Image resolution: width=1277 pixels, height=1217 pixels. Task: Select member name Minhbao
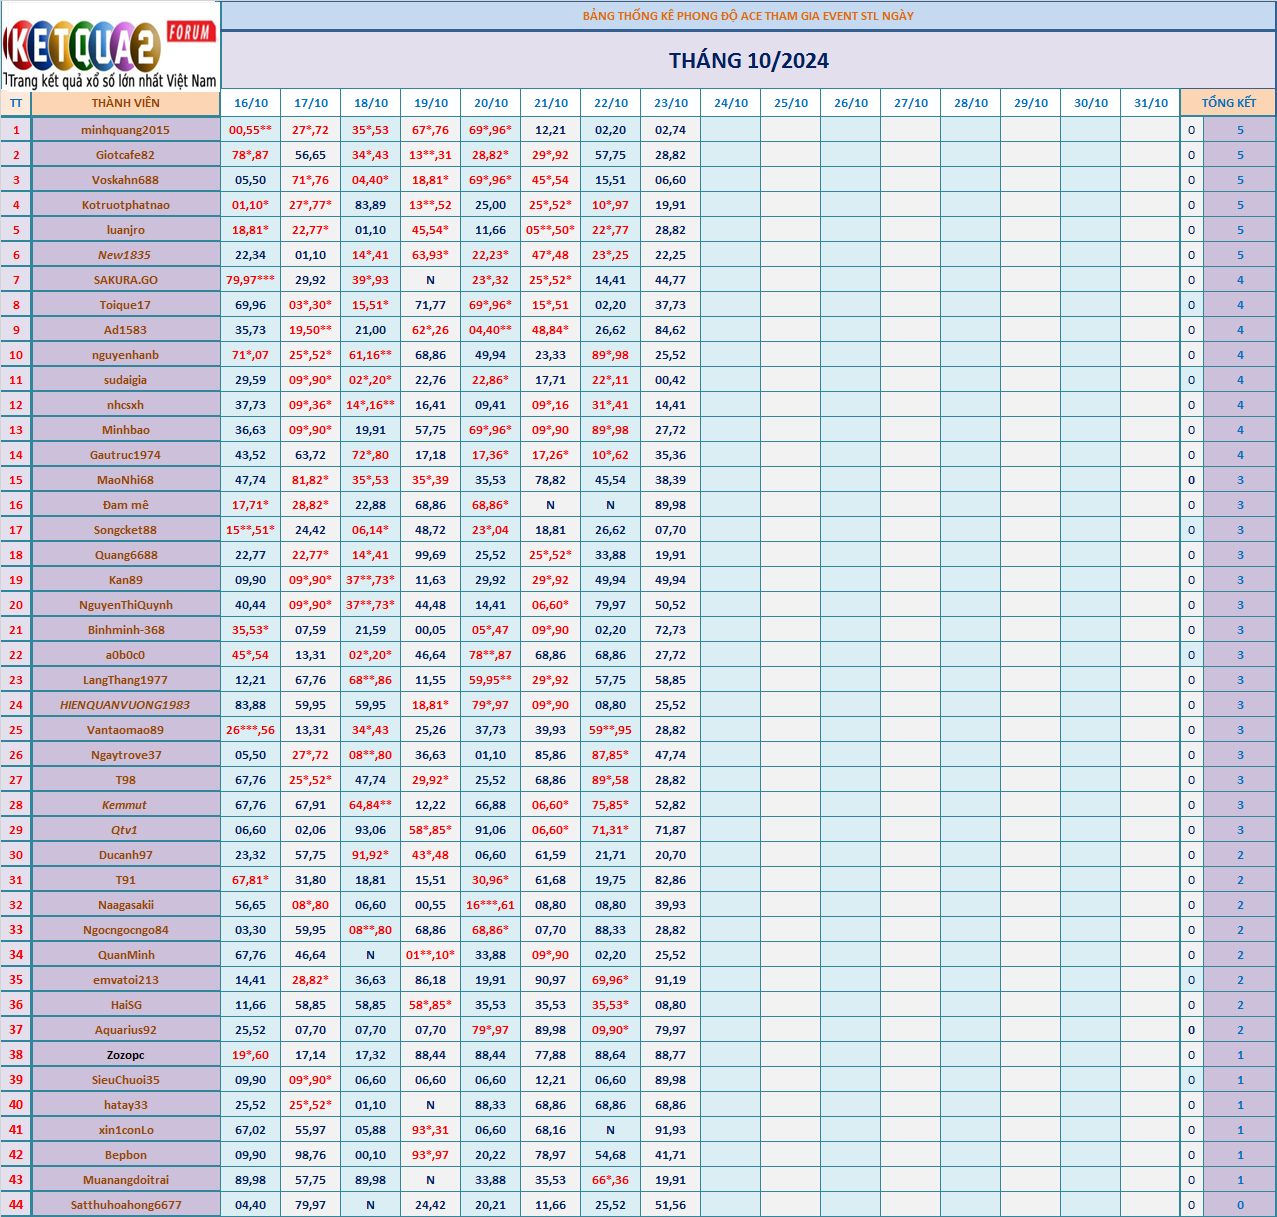[126, 430]
